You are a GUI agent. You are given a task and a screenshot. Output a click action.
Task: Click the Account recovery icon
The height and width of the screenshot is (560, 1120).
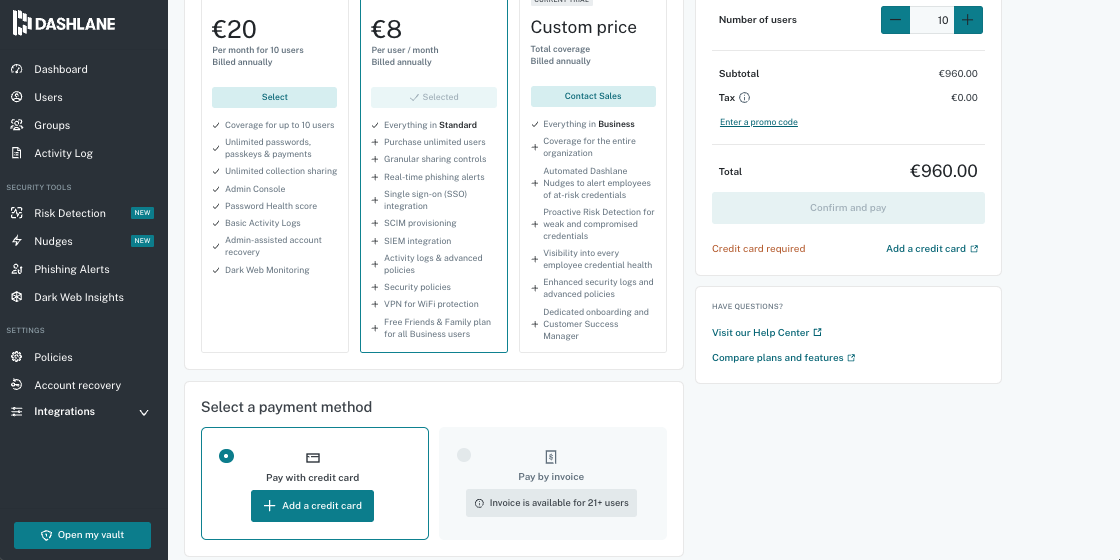pos(16,385)
